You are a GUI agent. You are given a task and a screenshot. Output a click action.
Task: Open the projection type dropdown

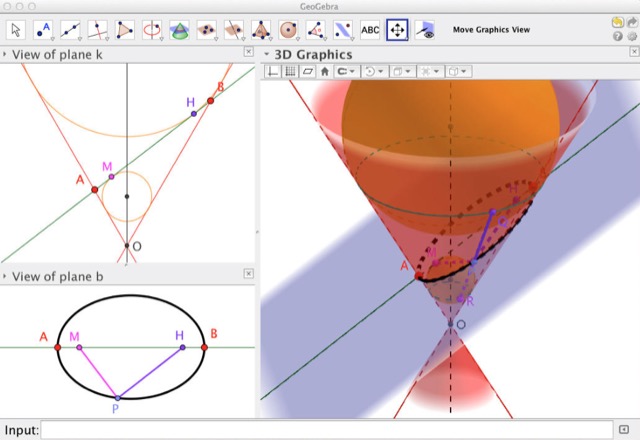pyautogui.click(x=460, y=72)
